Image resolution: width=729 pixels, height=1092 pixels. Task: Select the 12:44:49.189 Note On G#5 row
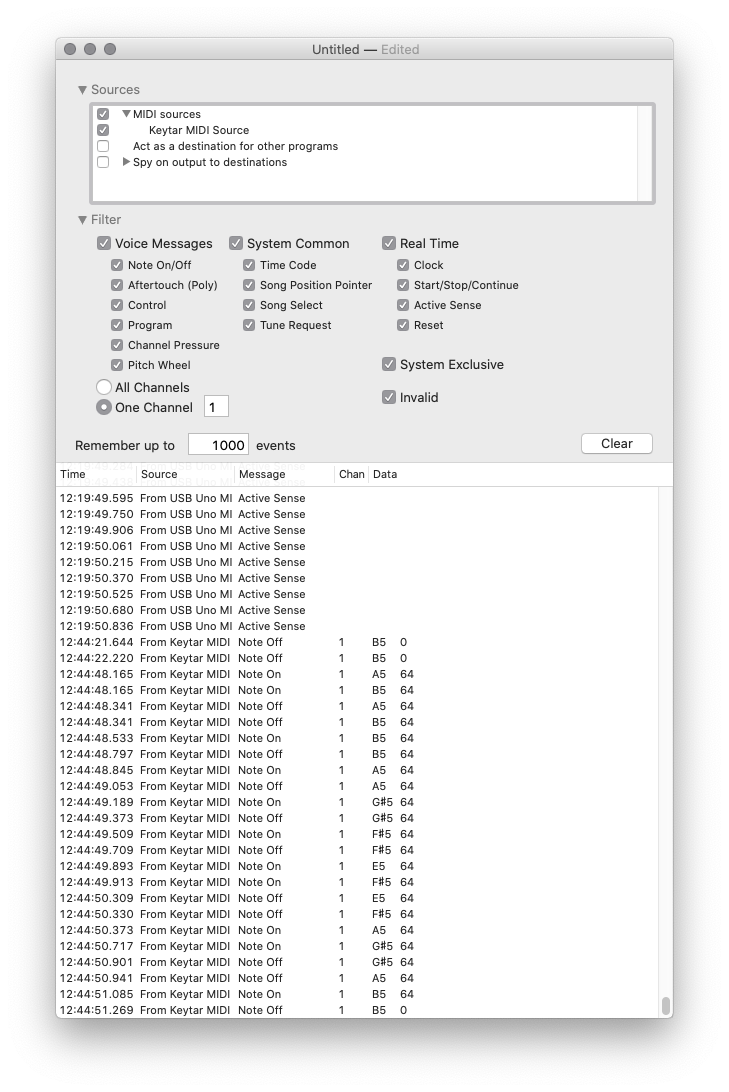pyautogui.click(x=357, y=802)
